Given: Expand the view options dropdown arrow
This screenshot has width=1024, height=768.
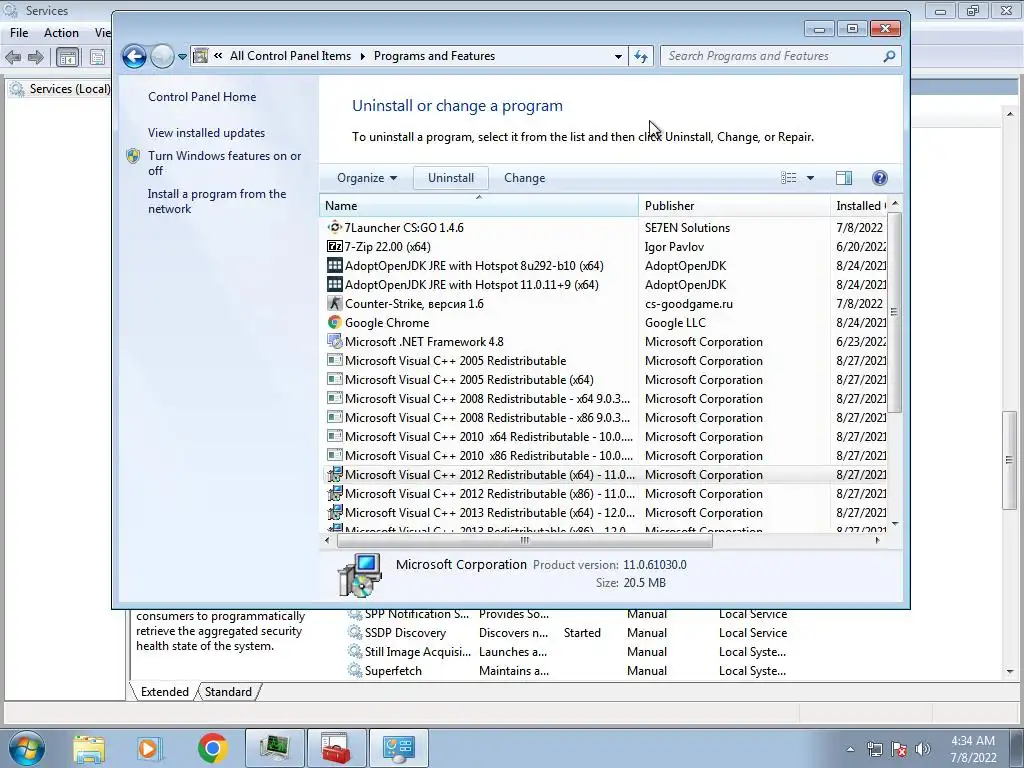Looking at the screenshot, I should pyautogui.click(x=810, y=178).
